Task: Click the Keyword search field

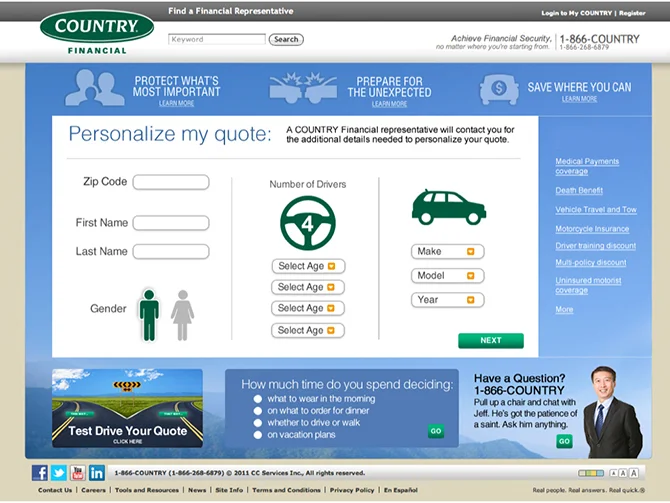Action: [217, 39]
